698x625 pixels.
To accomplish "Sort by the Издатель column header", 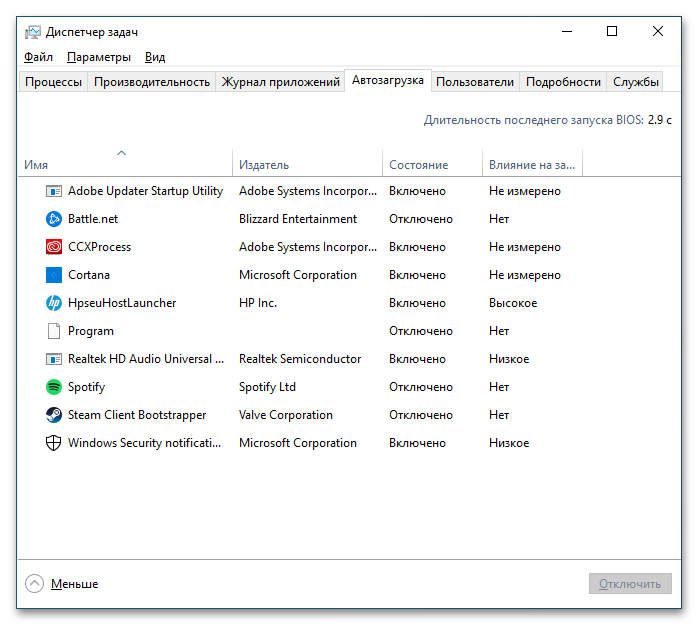I will pyautogui.click(x=308, y=162).
